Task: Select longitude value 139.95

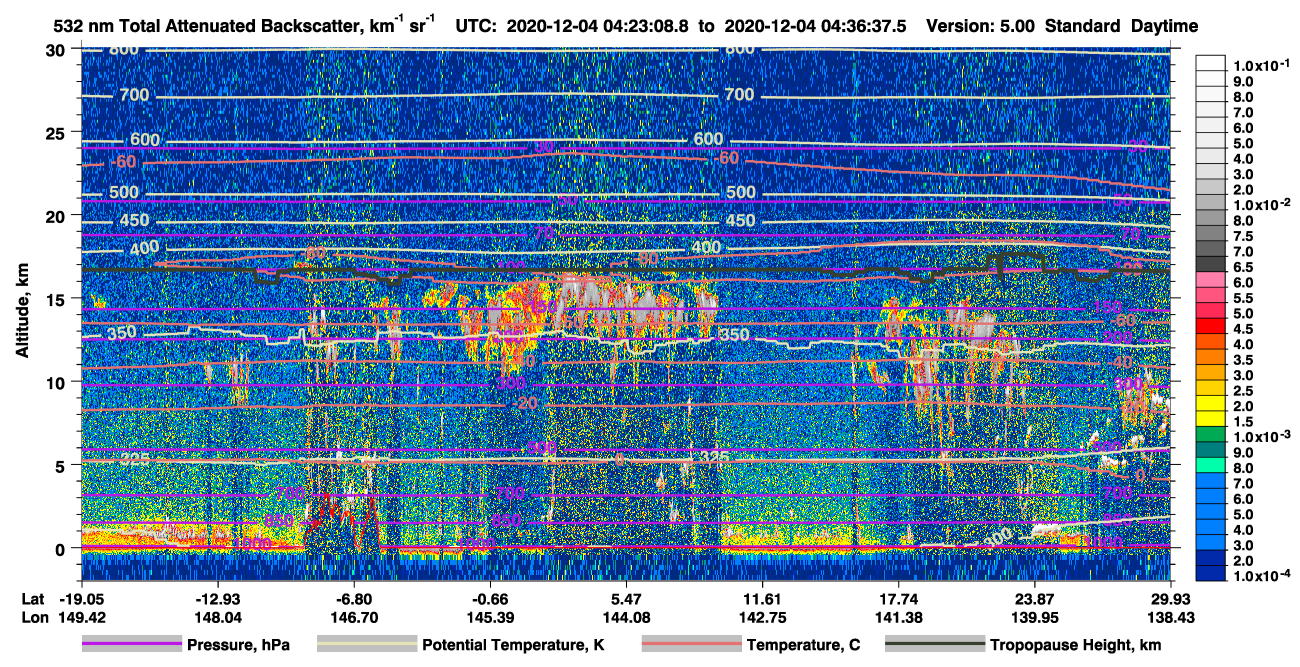Action: (x=1035, y=617)
